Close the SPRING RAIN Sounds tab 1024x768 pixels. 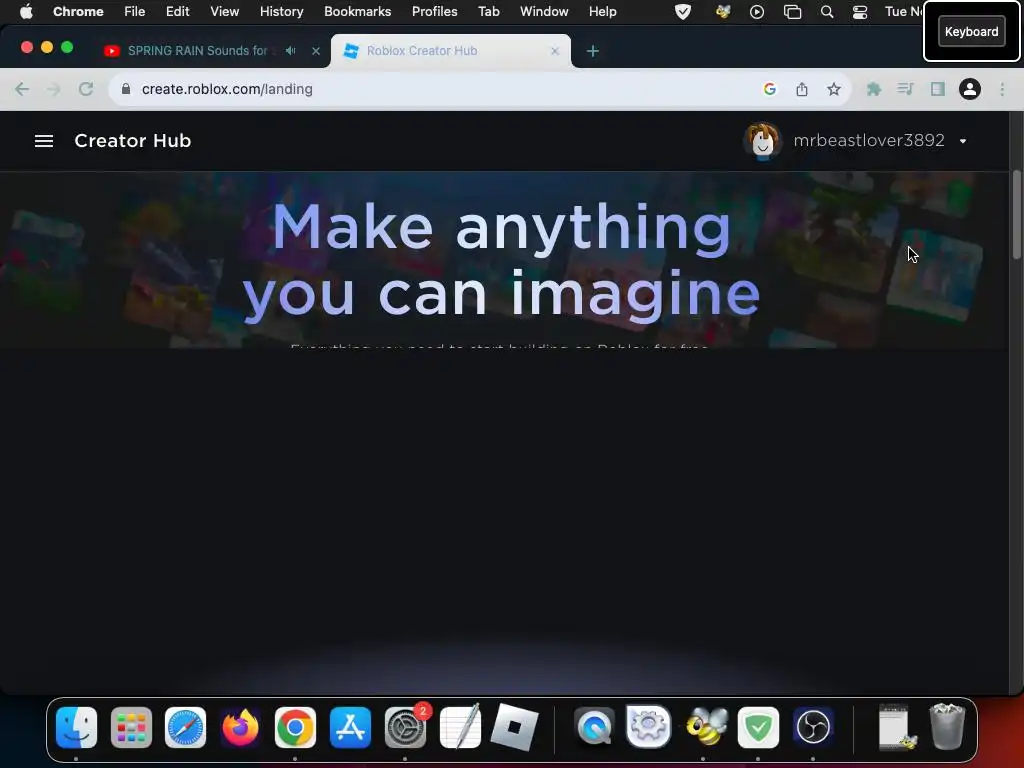316,51
